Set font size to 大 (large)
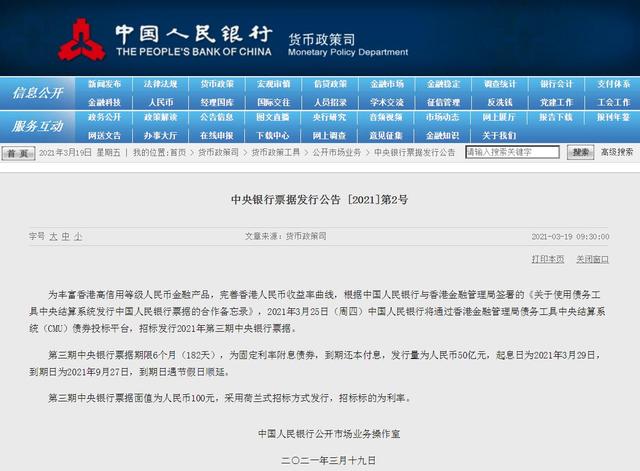This screenshot has height=471, width=640. (53, 236)
